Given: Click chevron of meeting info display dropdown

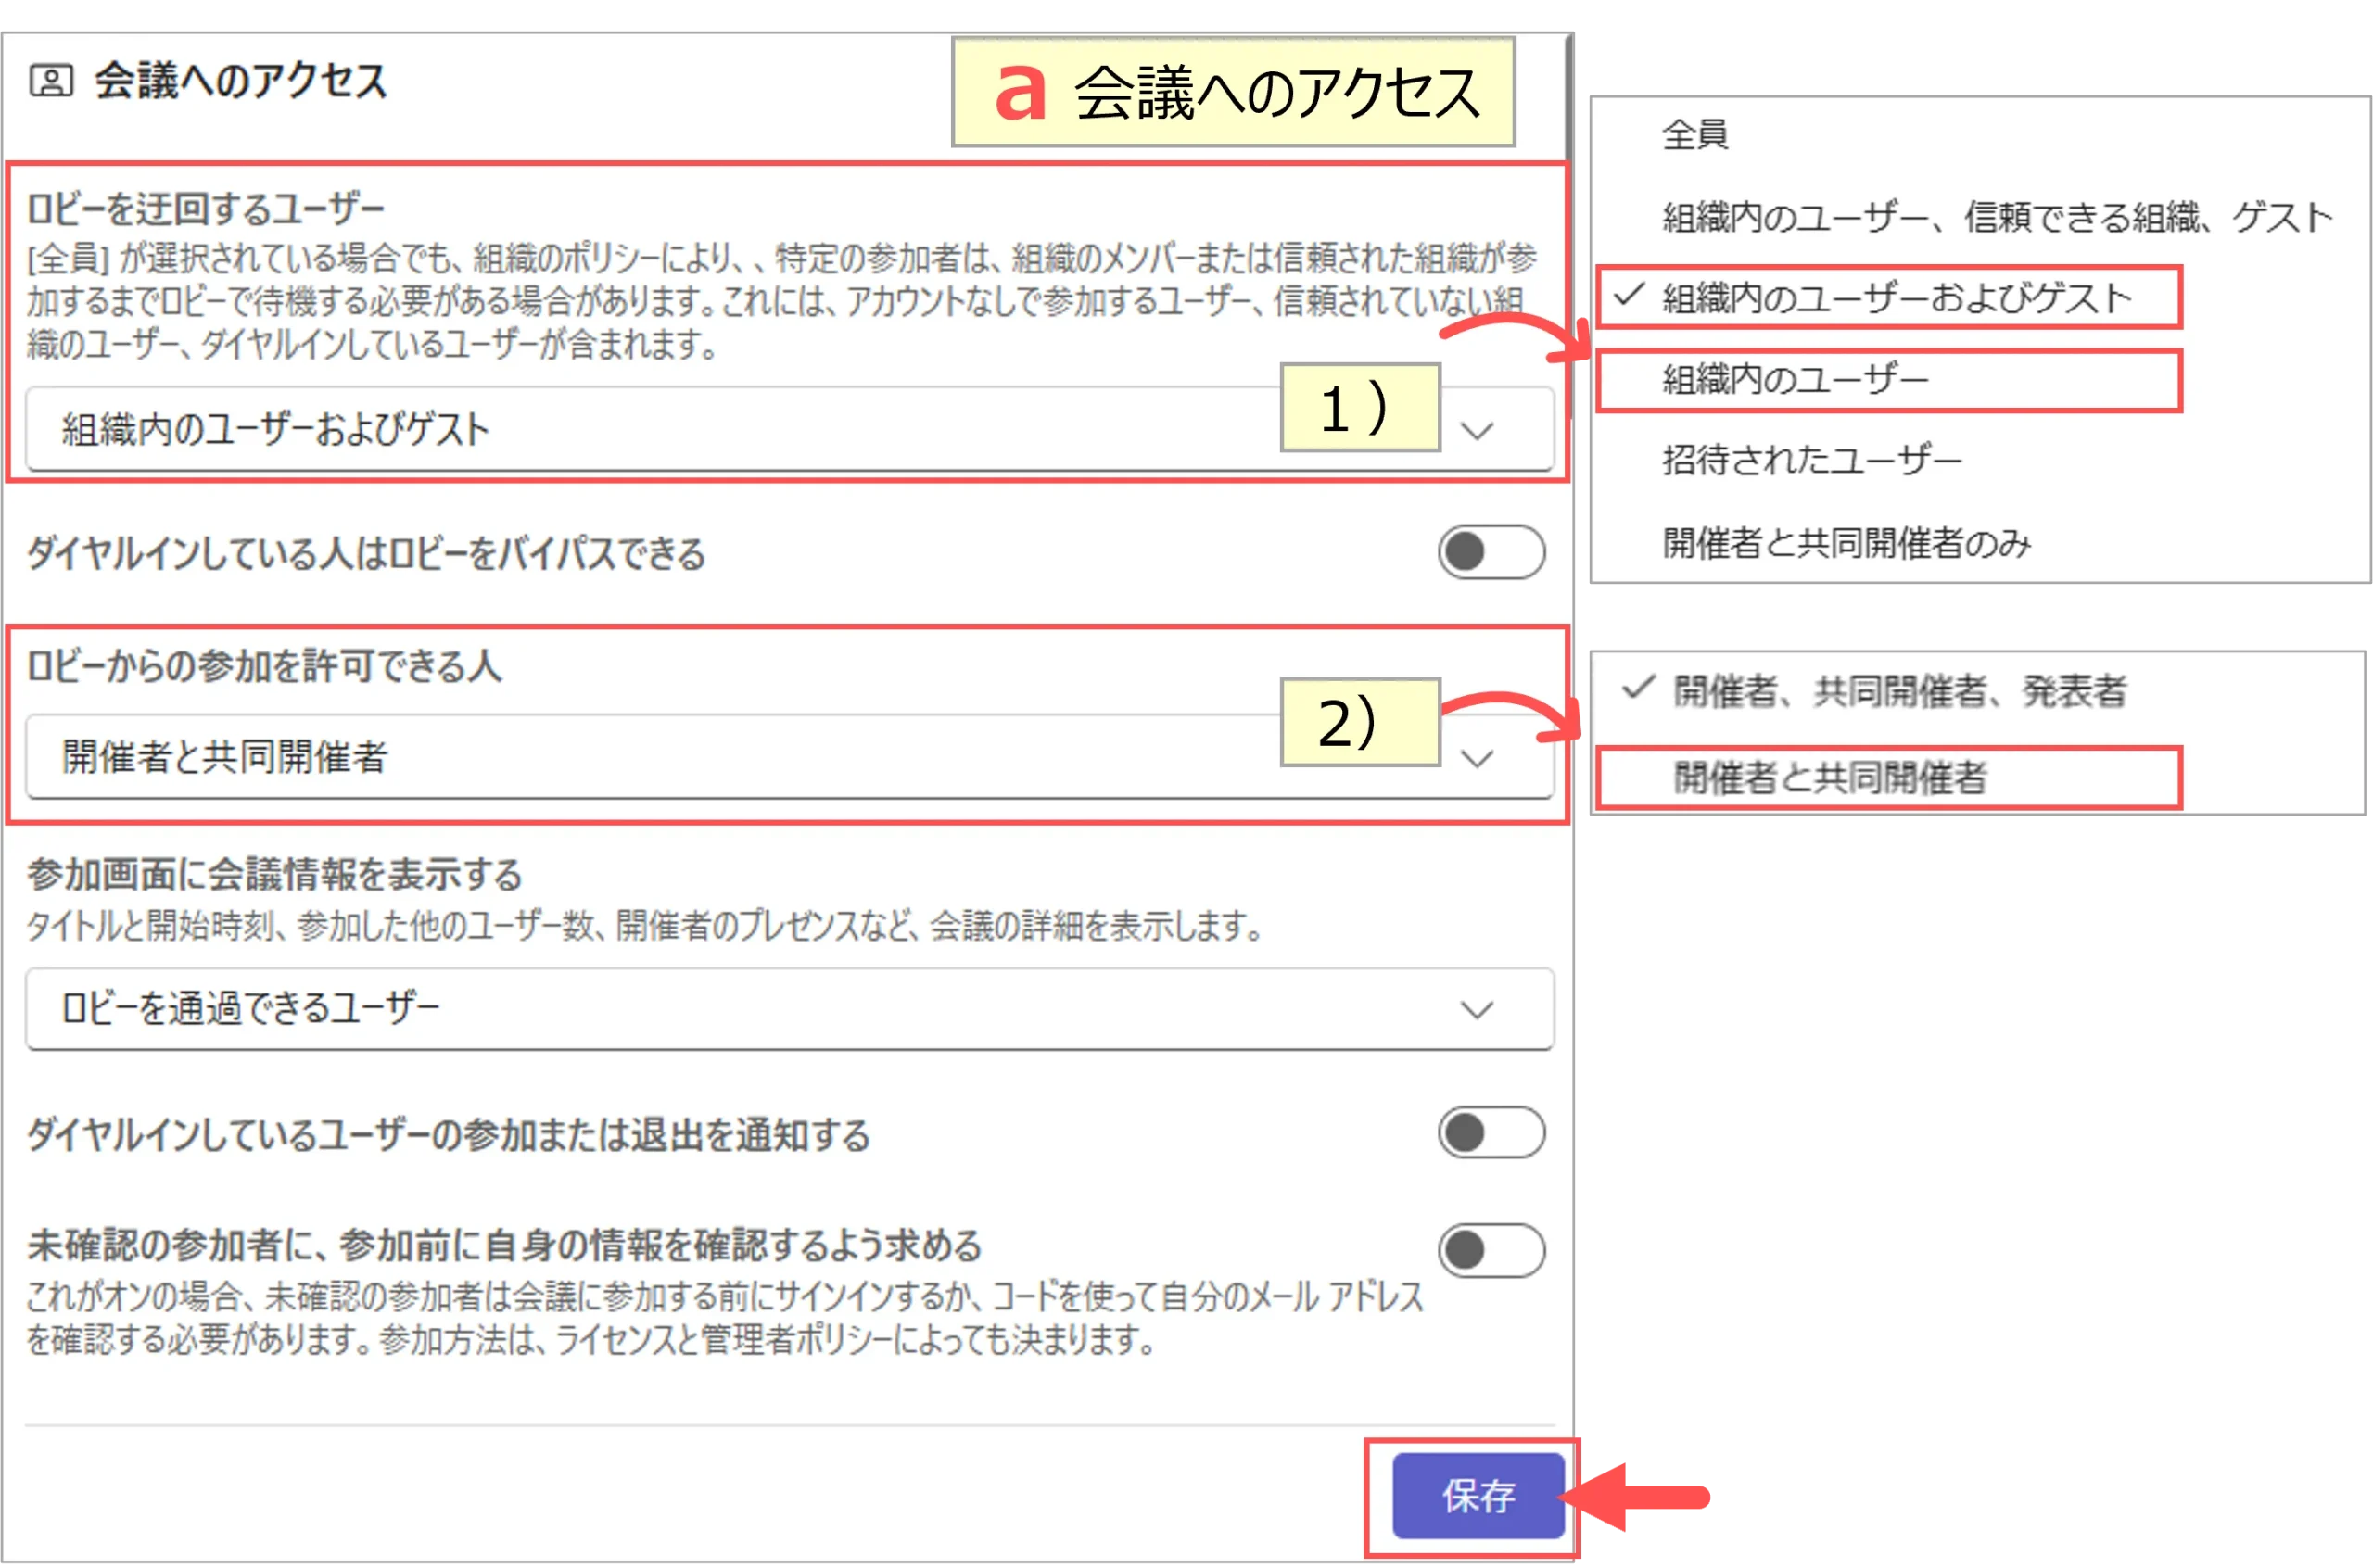Looking at the screenshot, I should click(1476, 1009).
